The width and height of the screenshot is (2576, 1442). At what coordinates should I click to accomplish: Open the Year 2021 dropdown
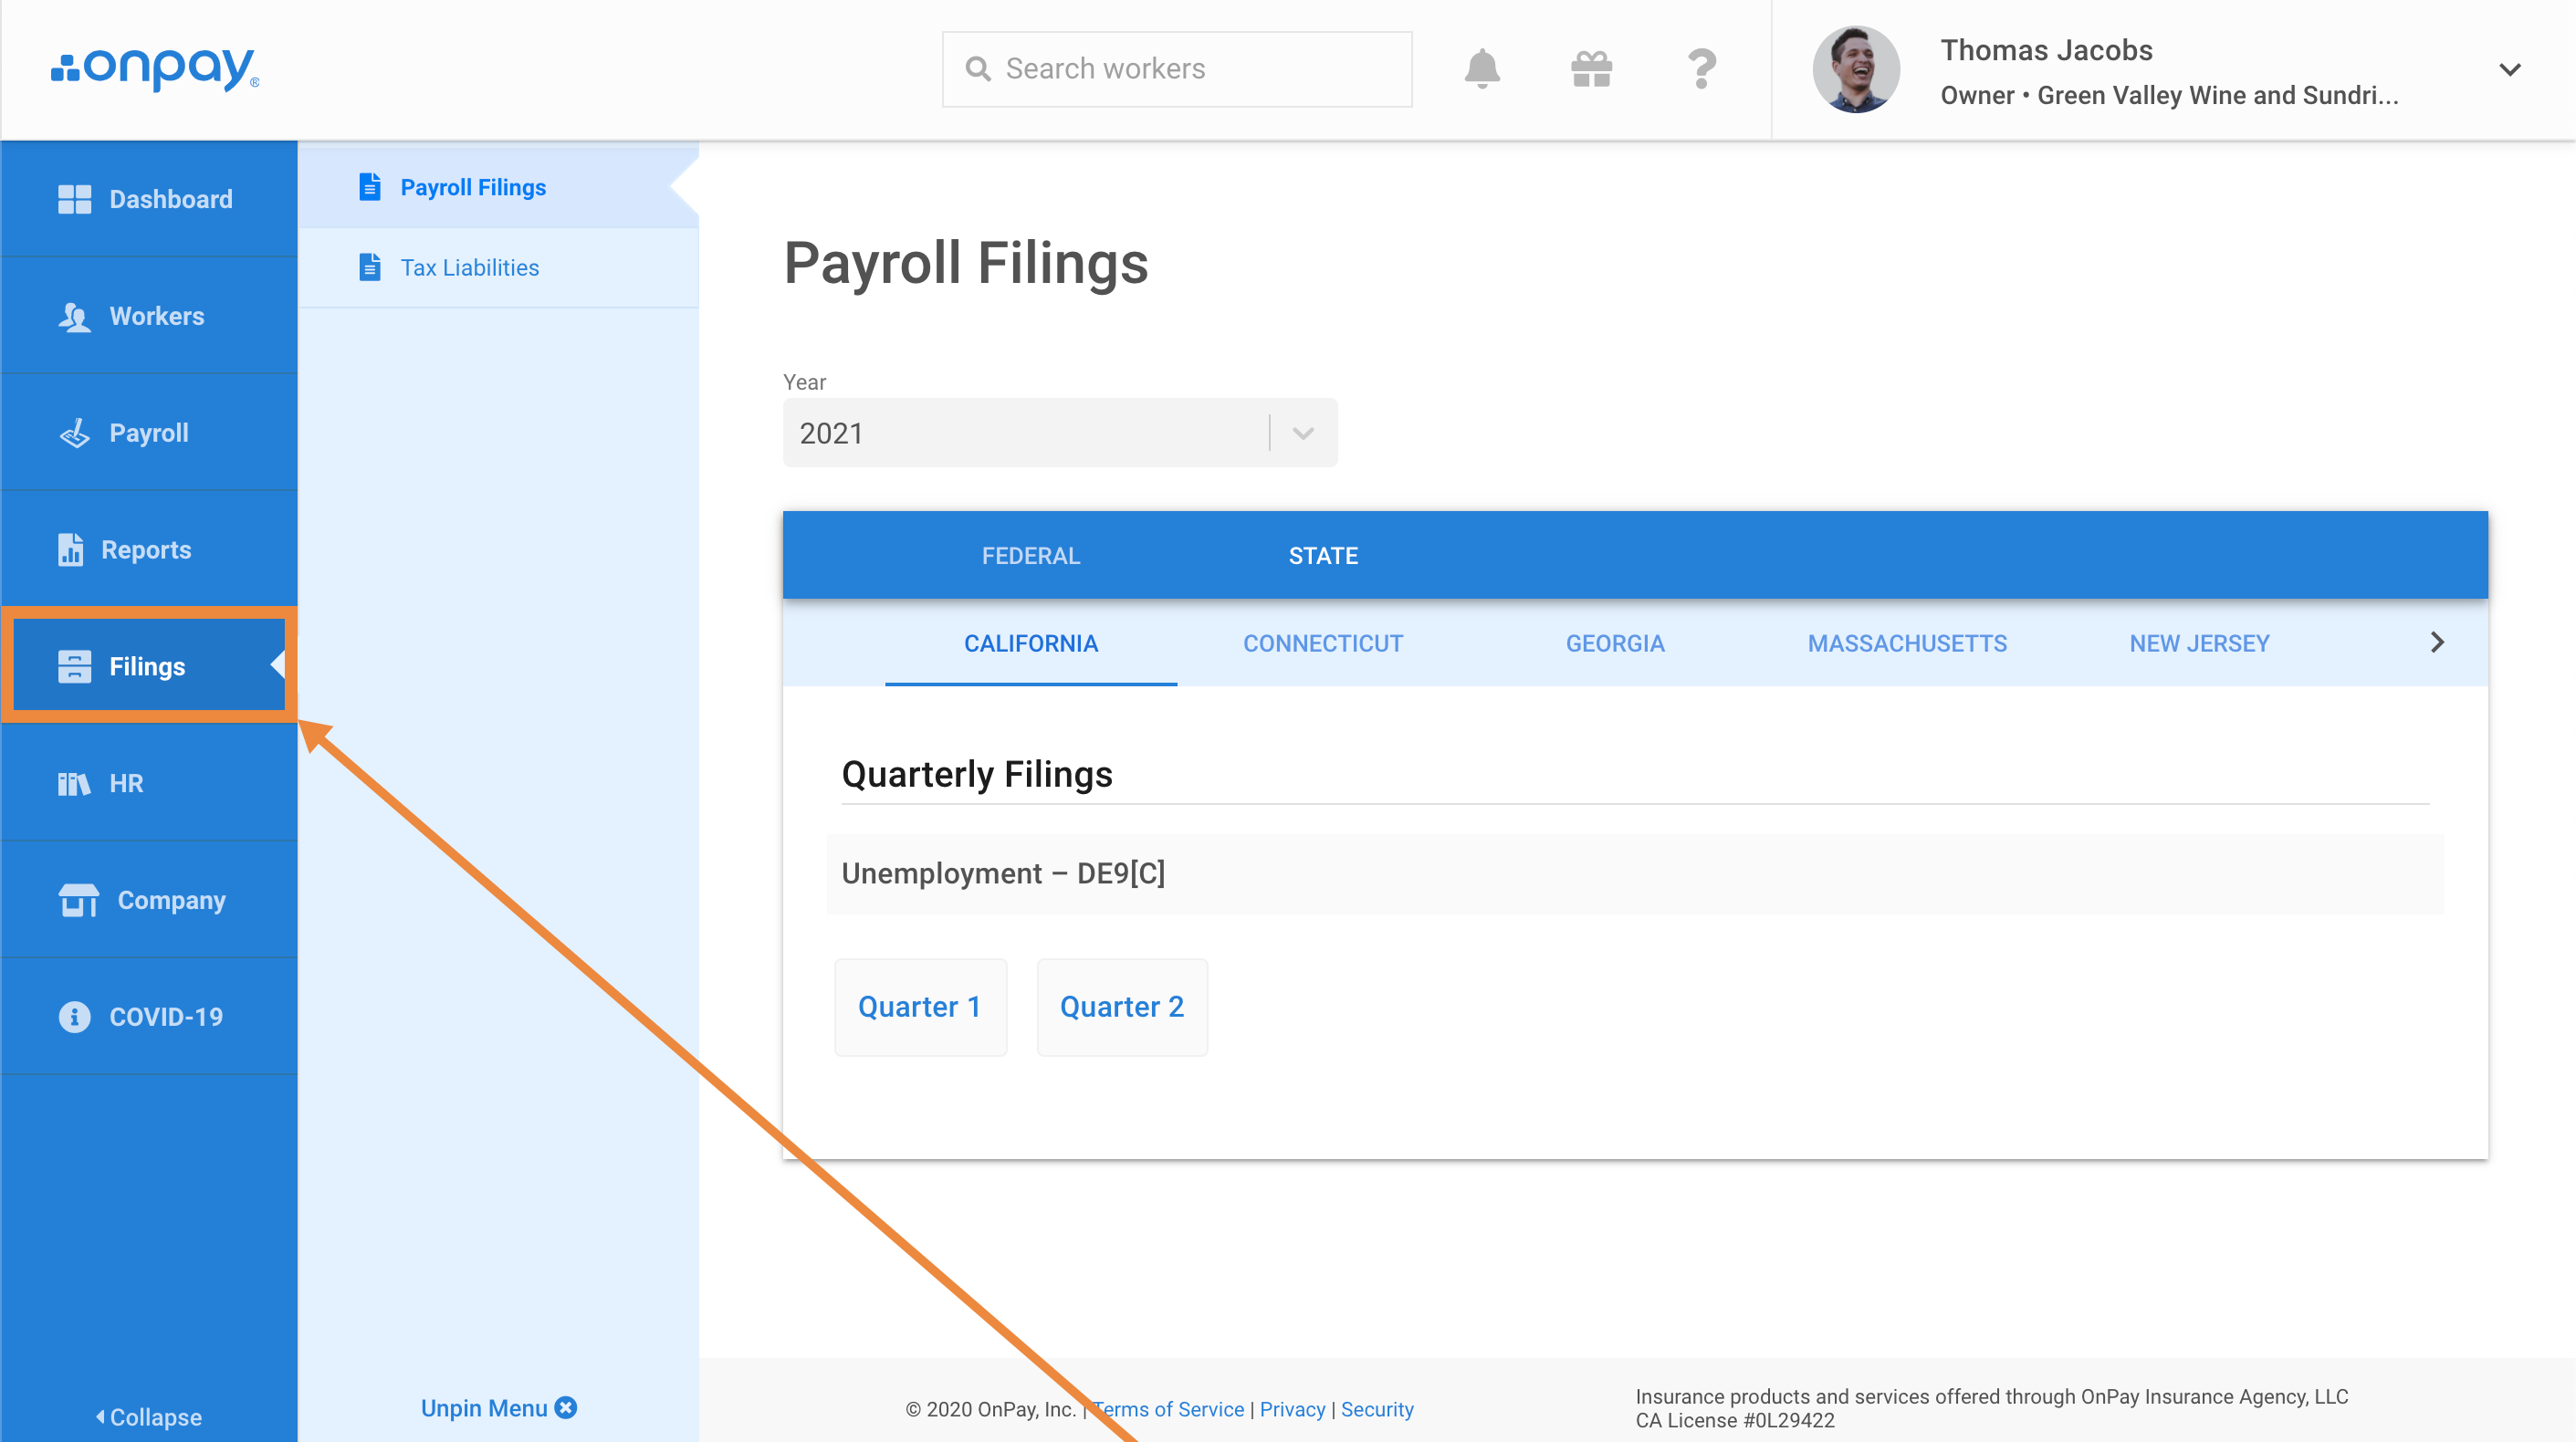click(1060, 433)
